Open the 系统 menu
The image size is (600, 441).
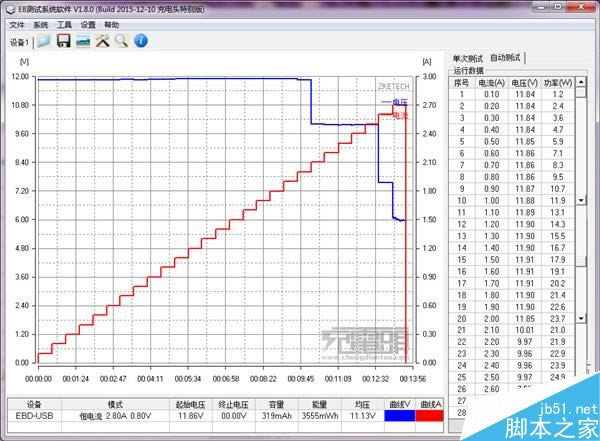[40, 24]
